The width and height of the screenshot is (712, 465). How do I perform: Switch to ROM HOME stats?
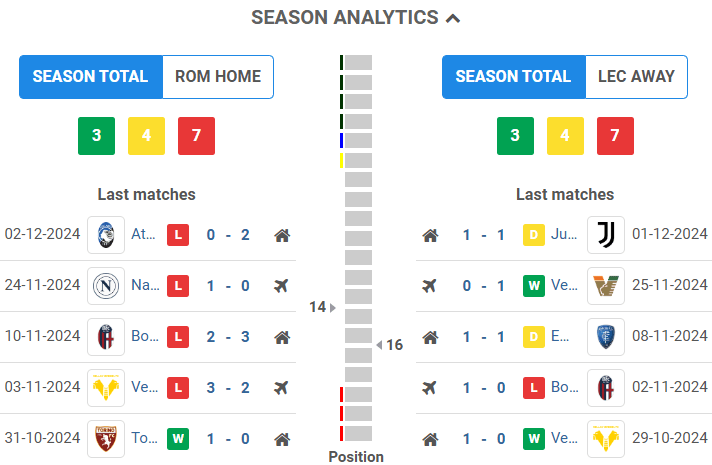217,76
